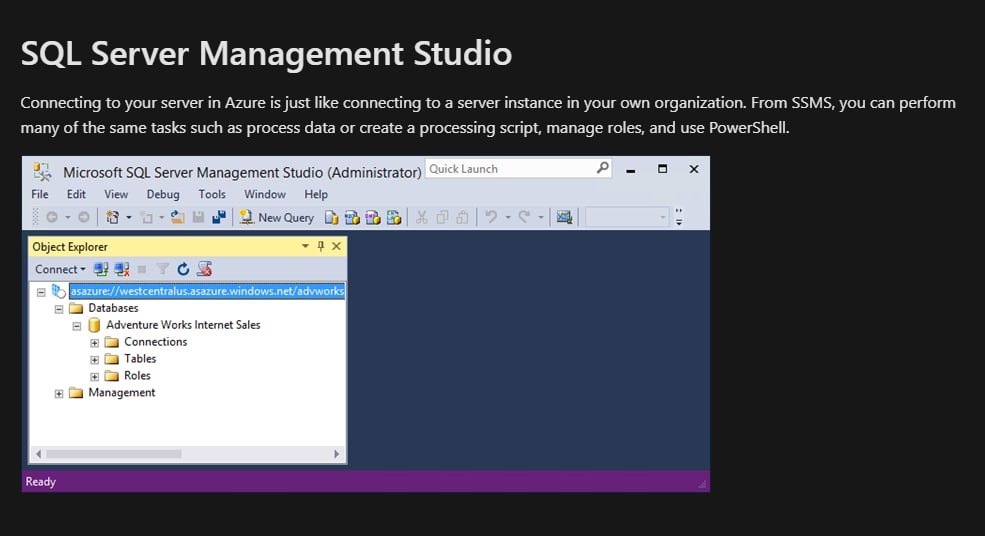The width and height of the screenshot is (985, 536).
Task: Click the Redo arrow icon
Action: (x=524, y=217)
